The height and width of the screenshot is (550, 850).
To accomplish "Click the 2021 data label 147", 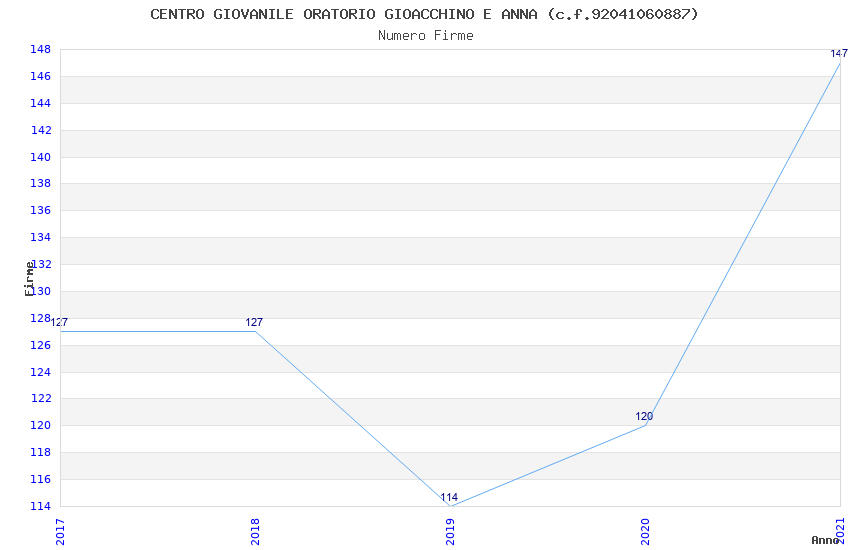I will [839, 54].
